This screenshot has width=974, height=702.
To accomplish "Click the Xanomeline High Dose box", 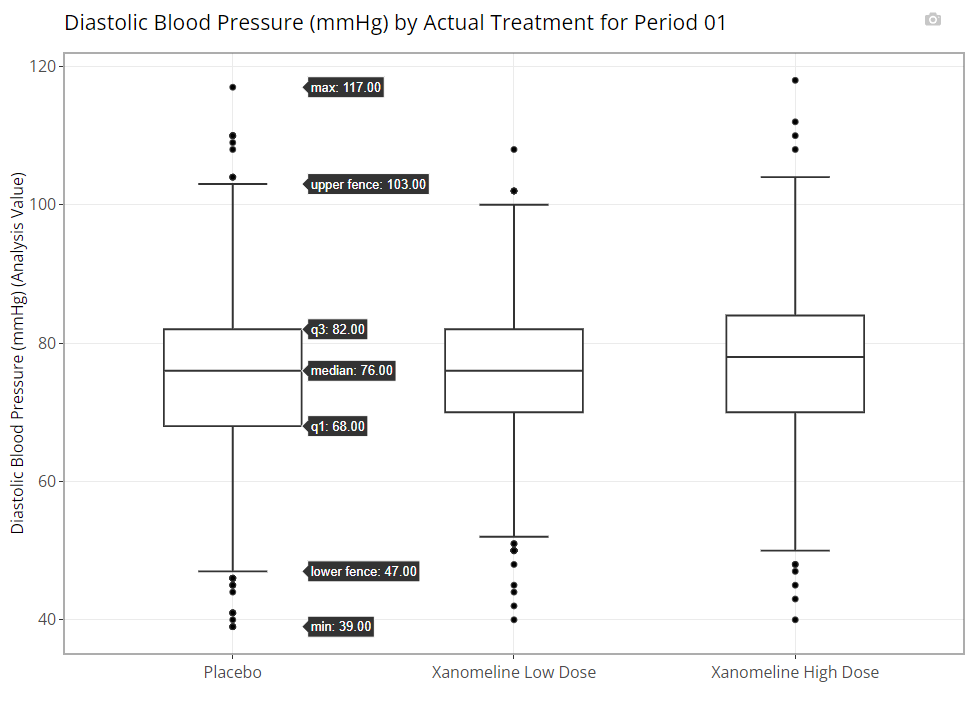I will pos(795,364).
